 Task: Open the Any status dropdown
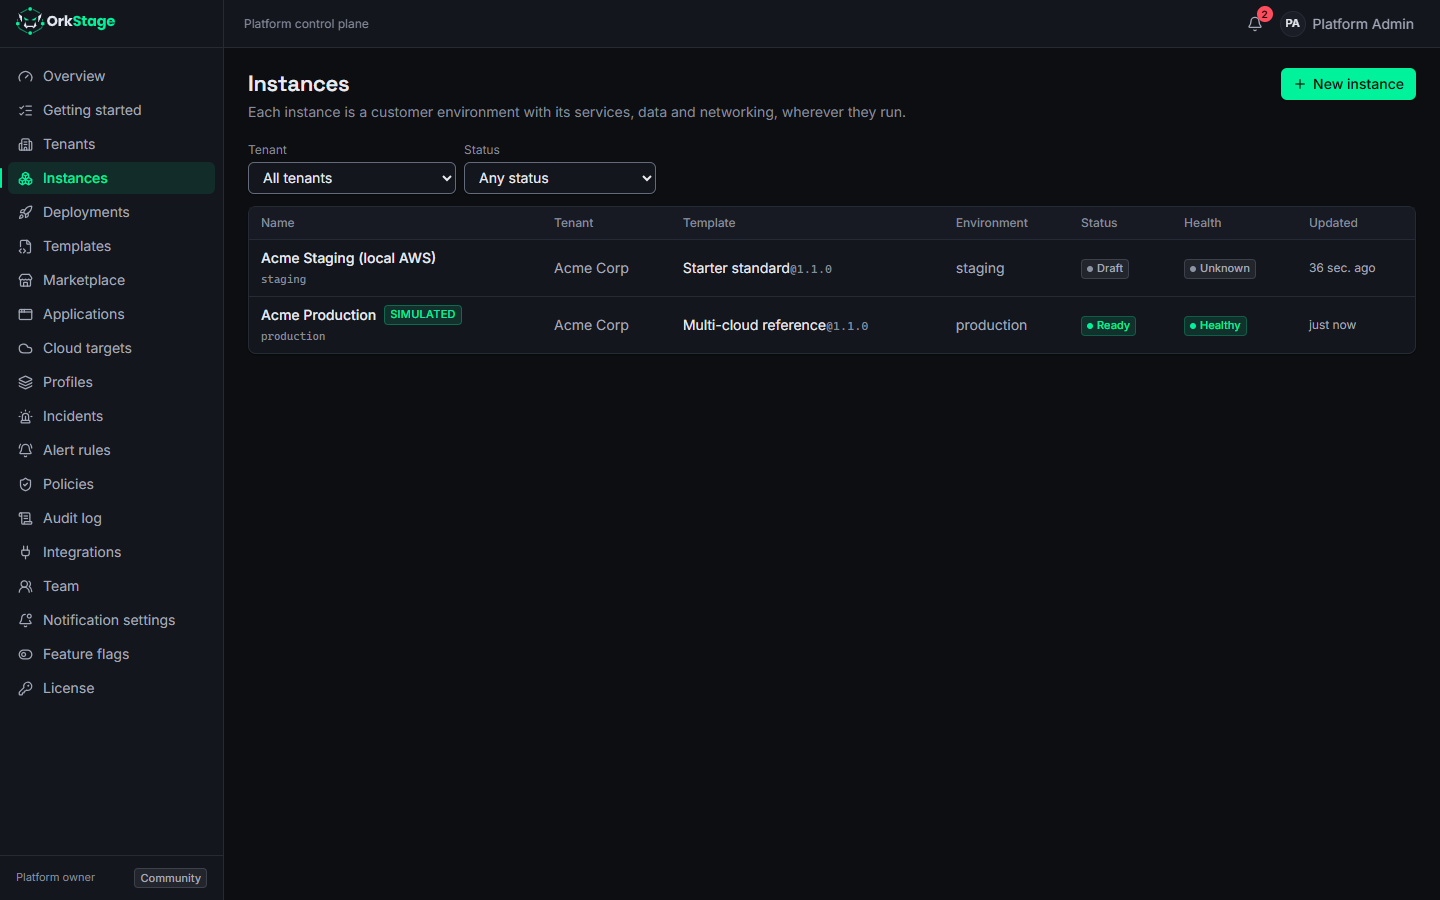pos(560,178)
